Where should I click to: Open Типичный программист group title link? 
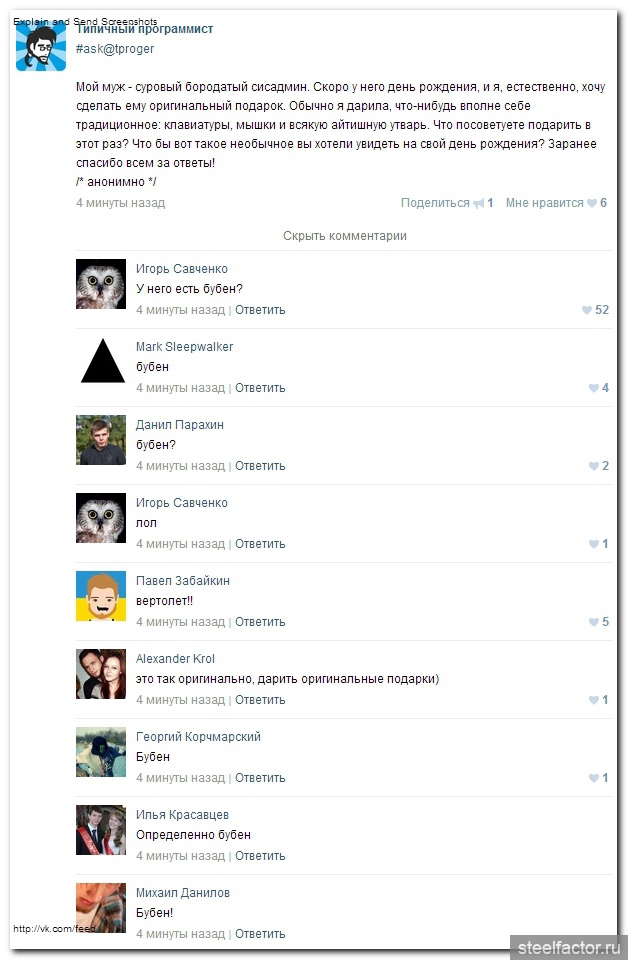(x=144, y=29)
